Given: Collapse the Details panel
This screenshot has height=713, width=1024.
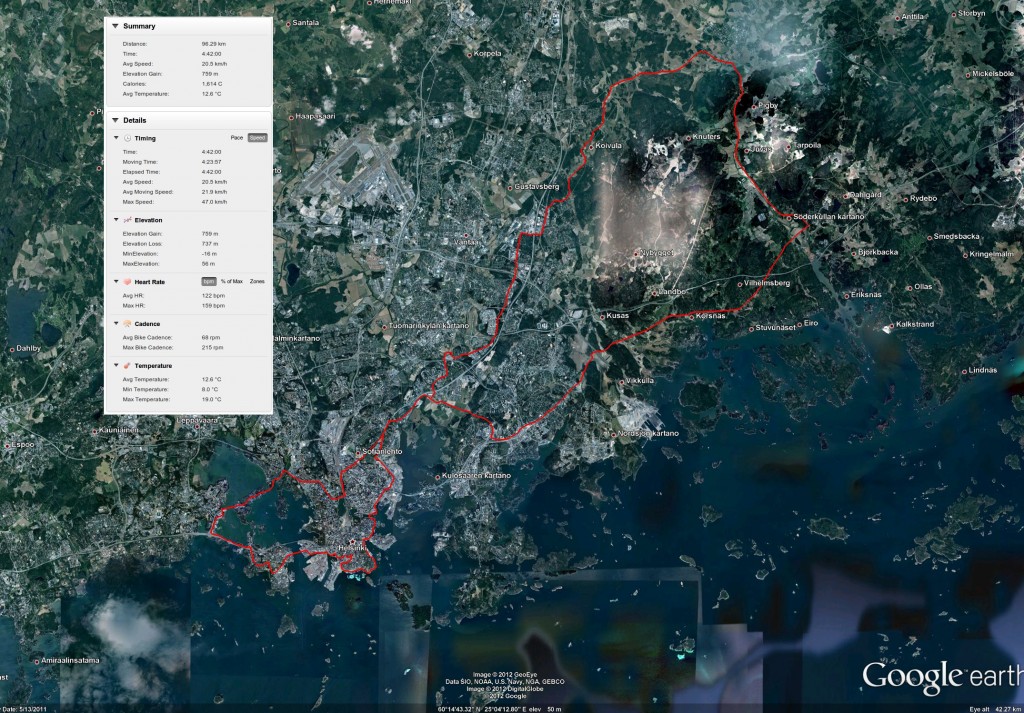Looking at the screenshot, I should tap(115, 120).
